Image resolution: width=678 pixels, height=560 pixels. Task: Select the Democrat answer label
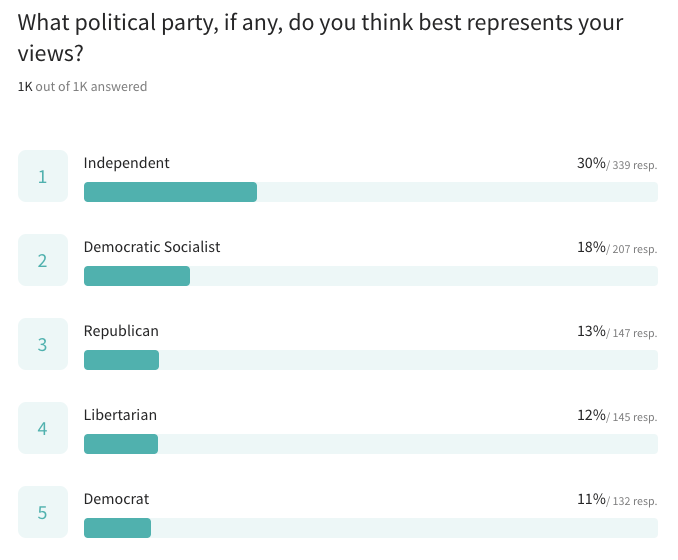[x=116, y=499]
